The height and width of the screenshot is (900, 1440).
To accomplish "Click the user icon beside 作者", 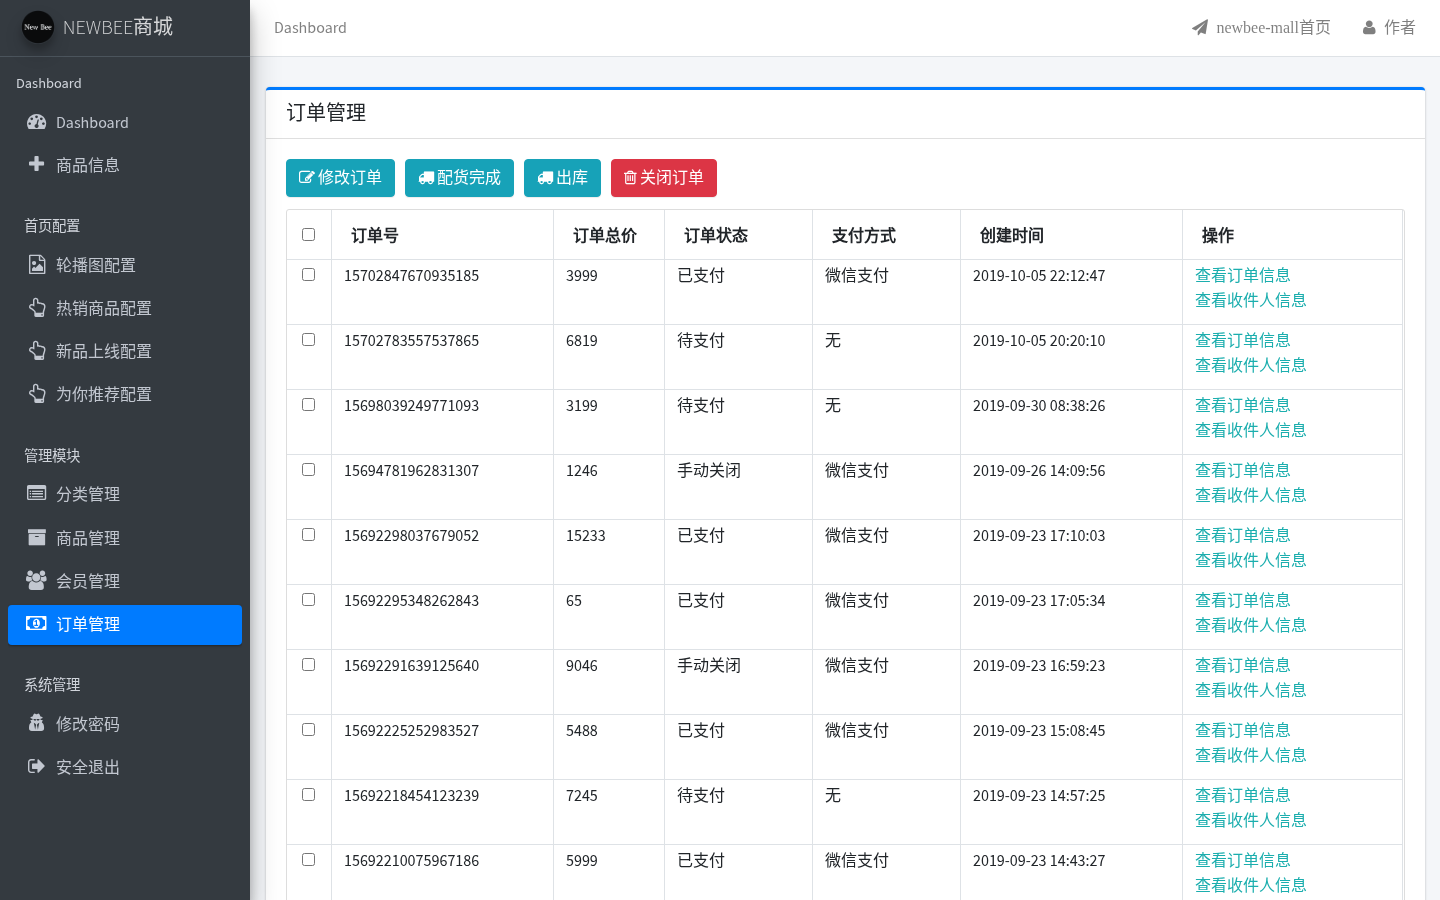I will (1369, 27).
